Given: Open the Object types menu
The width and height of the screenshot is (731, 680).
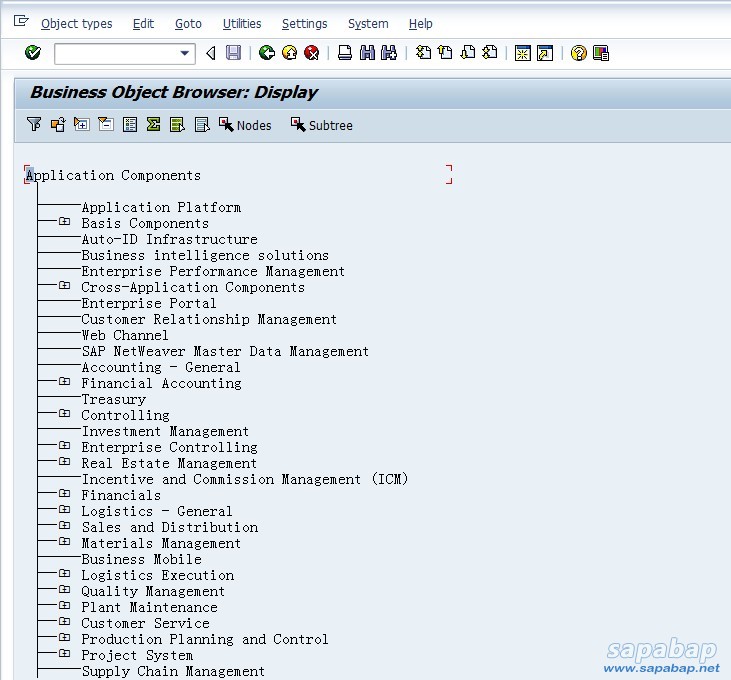Looking at the screenshot, I should 76,24.
